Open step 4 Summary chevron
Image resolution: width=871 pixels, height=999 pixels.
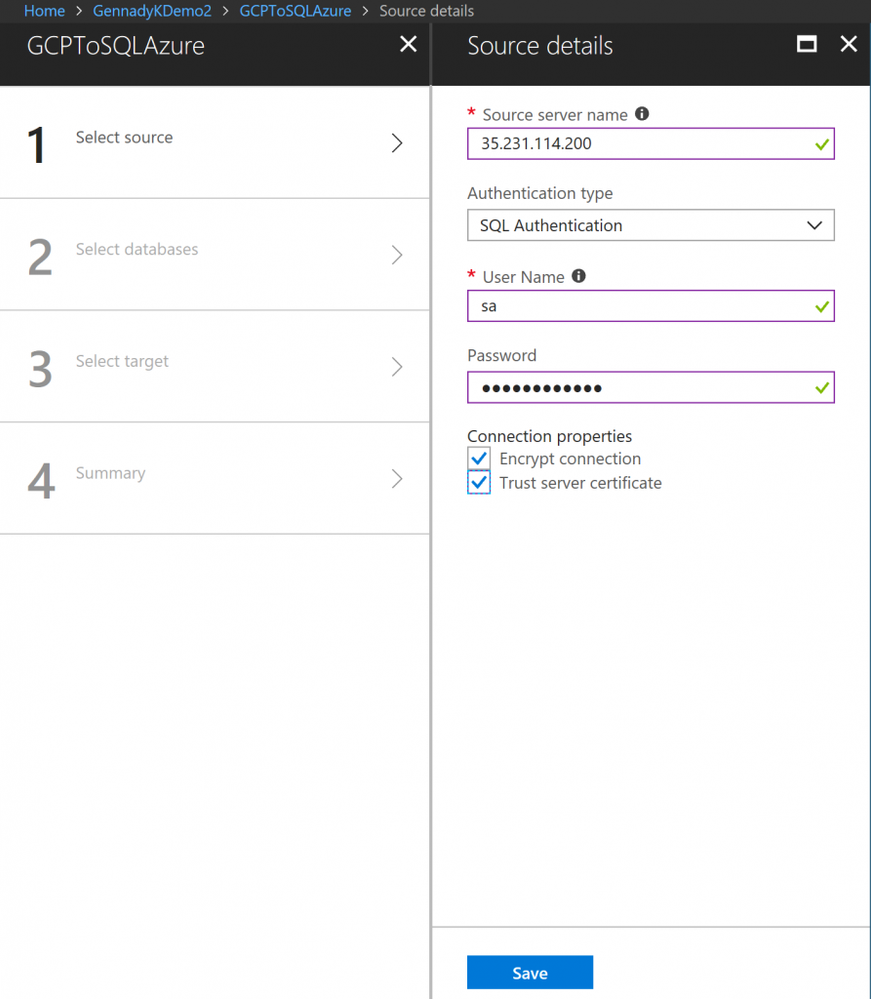click(x=397, y=479)
